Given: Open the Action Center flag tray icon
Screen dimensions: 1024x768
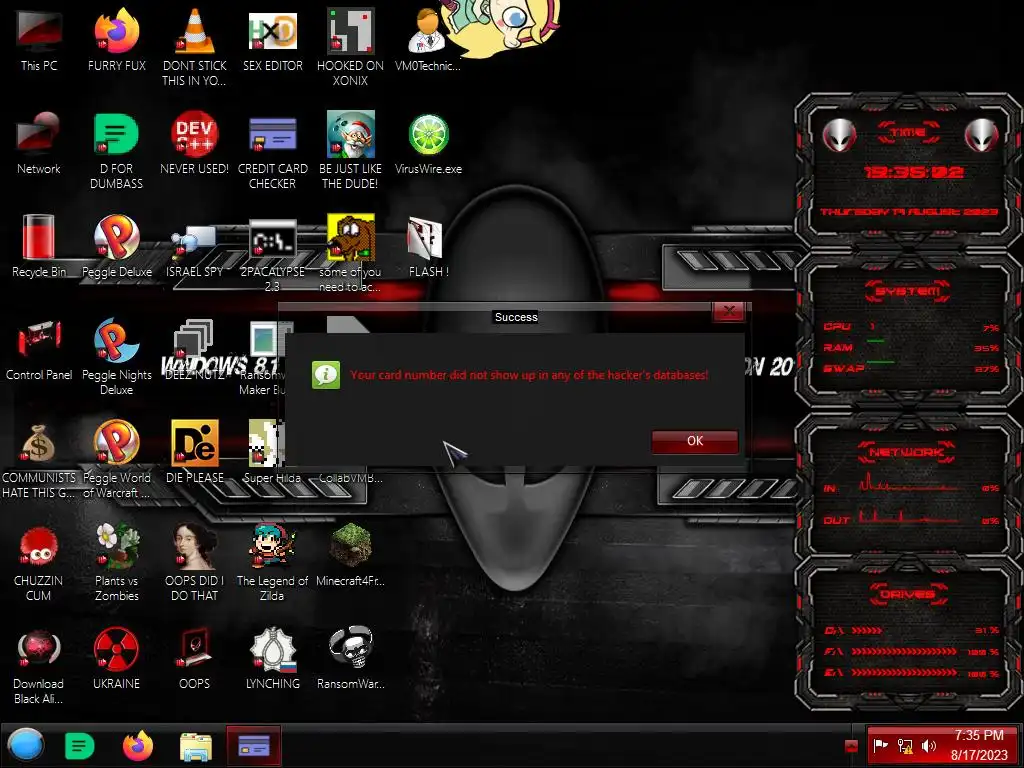Looking at the screenshot, I should 881,745.
